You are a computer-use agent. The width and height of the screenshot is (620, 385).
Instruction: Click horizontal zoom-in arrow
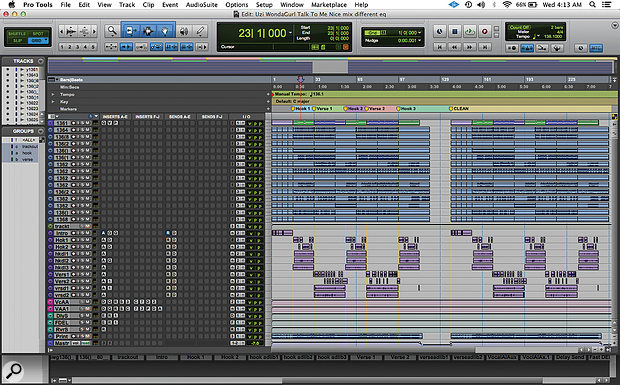point(94,31)
